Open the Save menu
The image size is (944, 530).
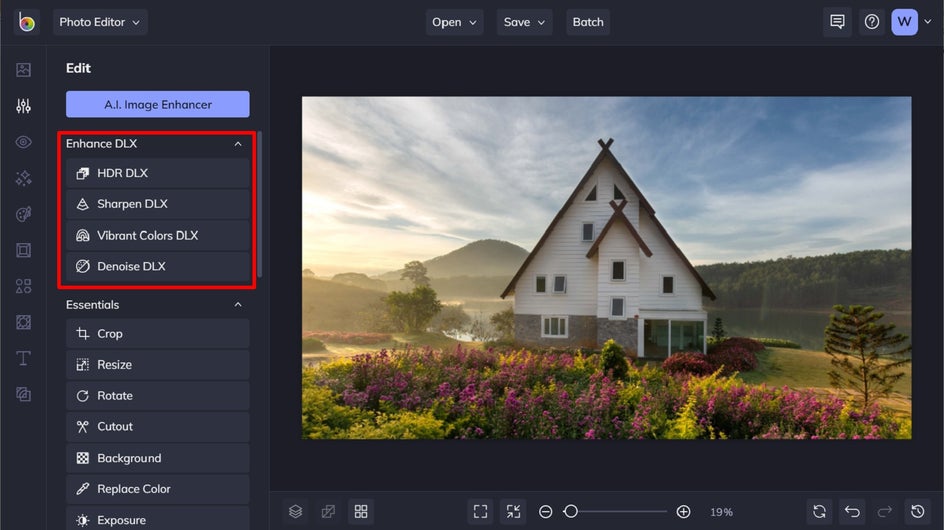524,22
